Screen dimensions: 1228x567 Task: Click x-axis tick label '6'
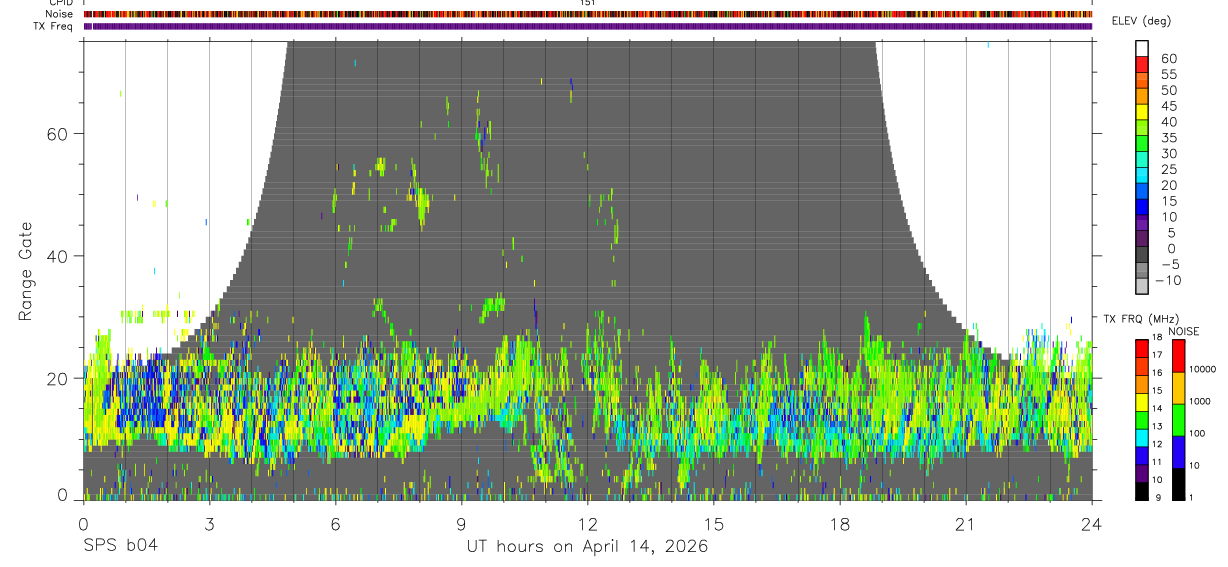(335, 524)
